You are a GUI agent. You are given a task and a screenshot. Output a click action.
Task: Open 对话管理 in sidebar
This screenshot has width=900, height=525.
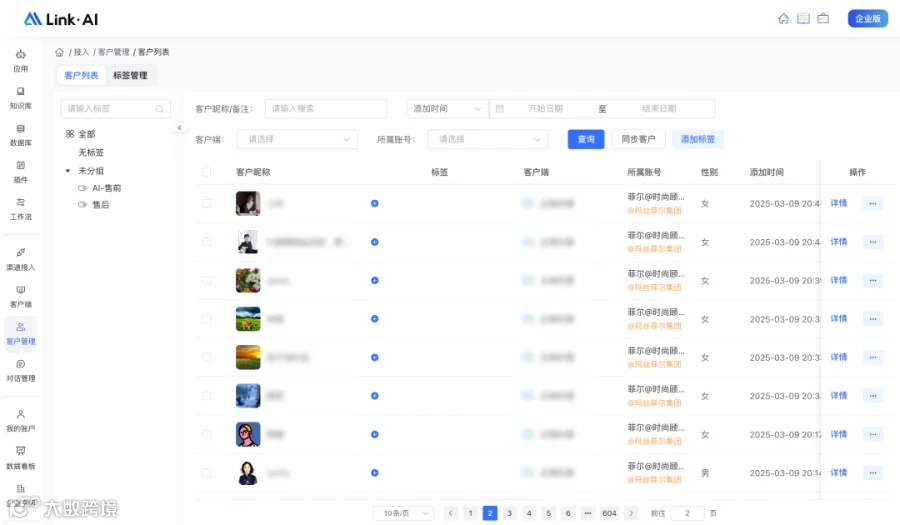pos(21,371)
